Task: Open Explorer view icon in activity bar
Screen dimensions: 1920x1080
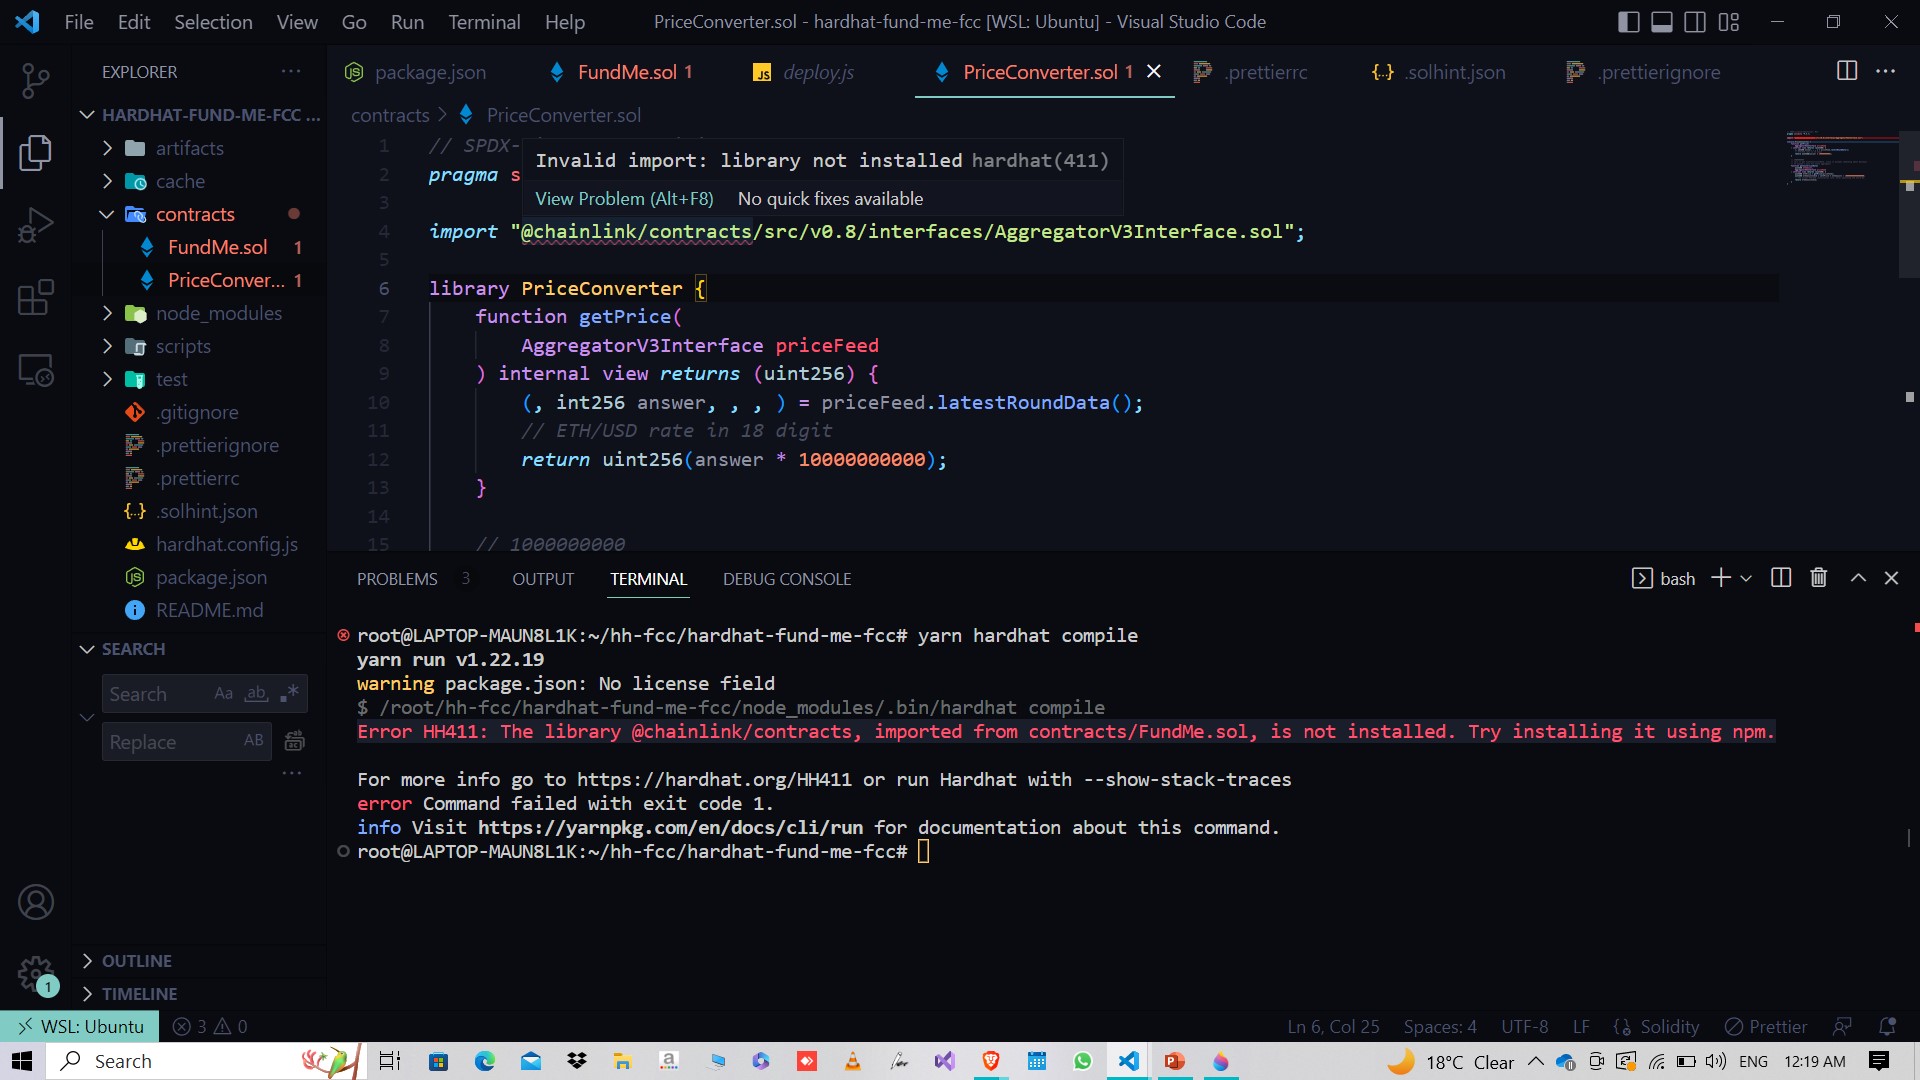Action: pos(36,153)
